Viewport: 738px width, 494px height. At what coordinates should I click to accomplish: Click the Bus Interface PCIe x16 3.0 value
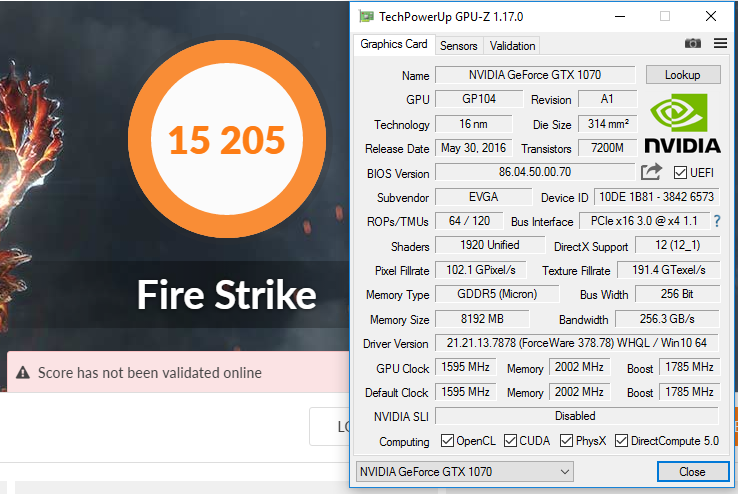644,221
